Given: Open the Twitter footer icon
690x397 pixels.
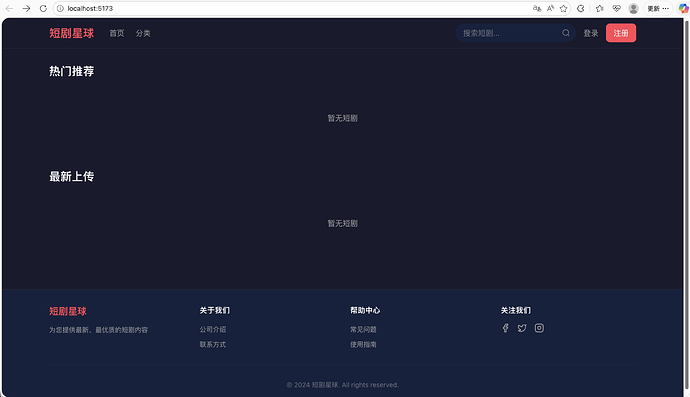Looking at the screenshot, I should 522,328.
